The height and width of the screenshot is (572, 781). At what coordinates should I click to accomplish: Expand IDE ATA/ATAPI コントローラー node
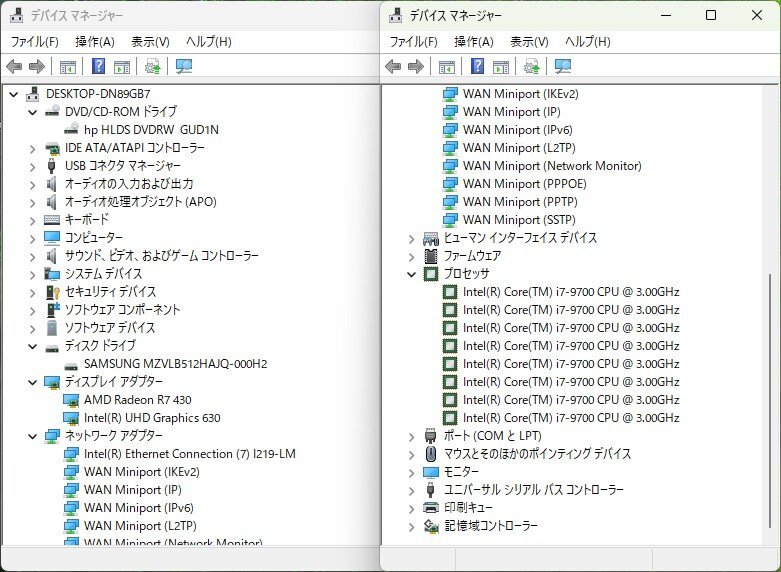(x=33, y=148)
